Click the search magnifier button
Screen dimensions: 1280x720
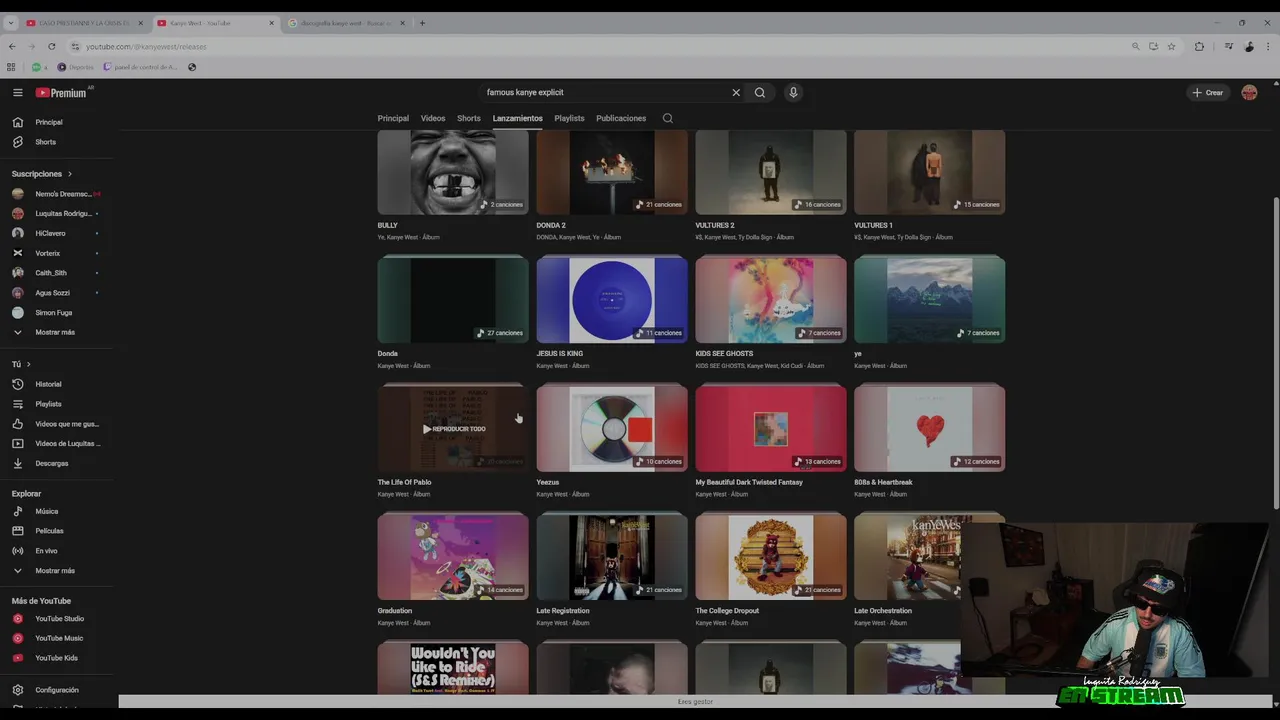[x=760, y=92]
